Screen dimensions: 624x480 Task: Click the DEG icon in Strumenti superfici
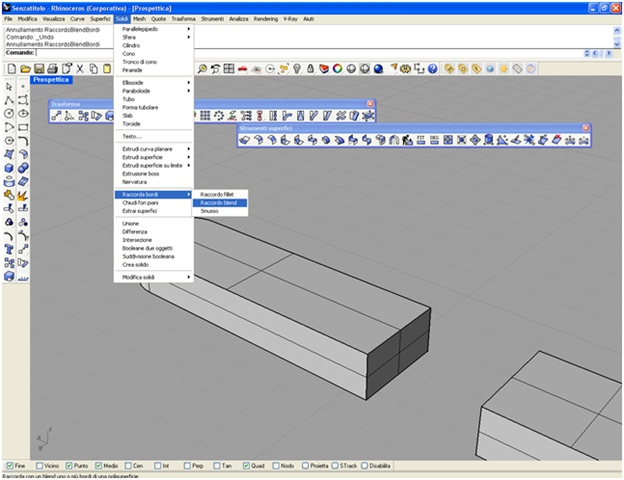pyautogui.click(x=434, y=140)
